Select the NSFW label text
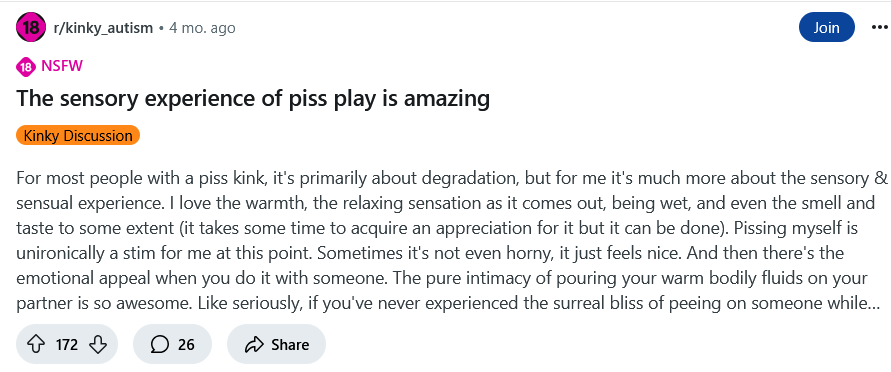Image resolution: width=891 pixels, height=372 pixels. coord(62,66)
